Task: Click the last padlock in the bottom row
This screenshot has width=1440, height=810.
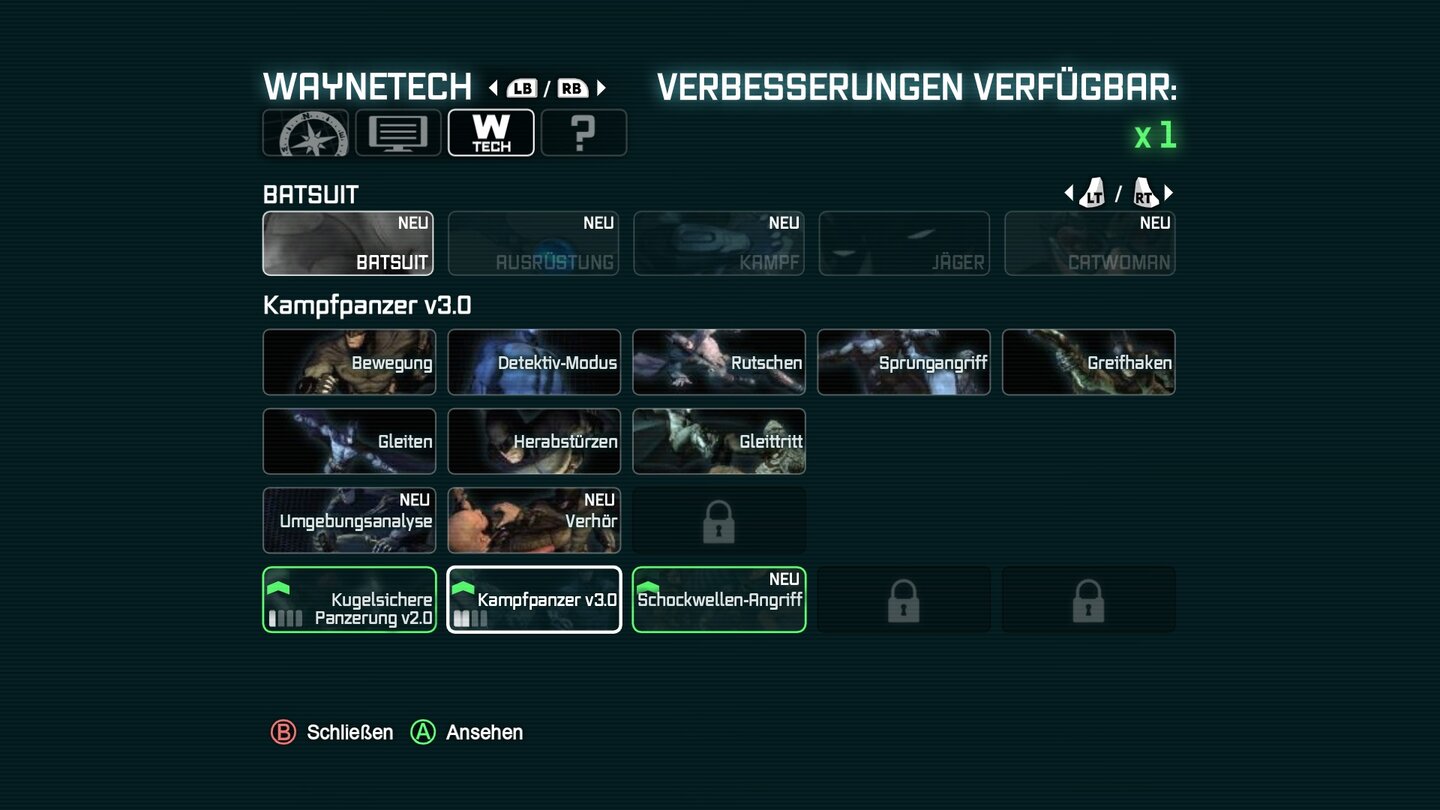Action: coord(1088,601)
